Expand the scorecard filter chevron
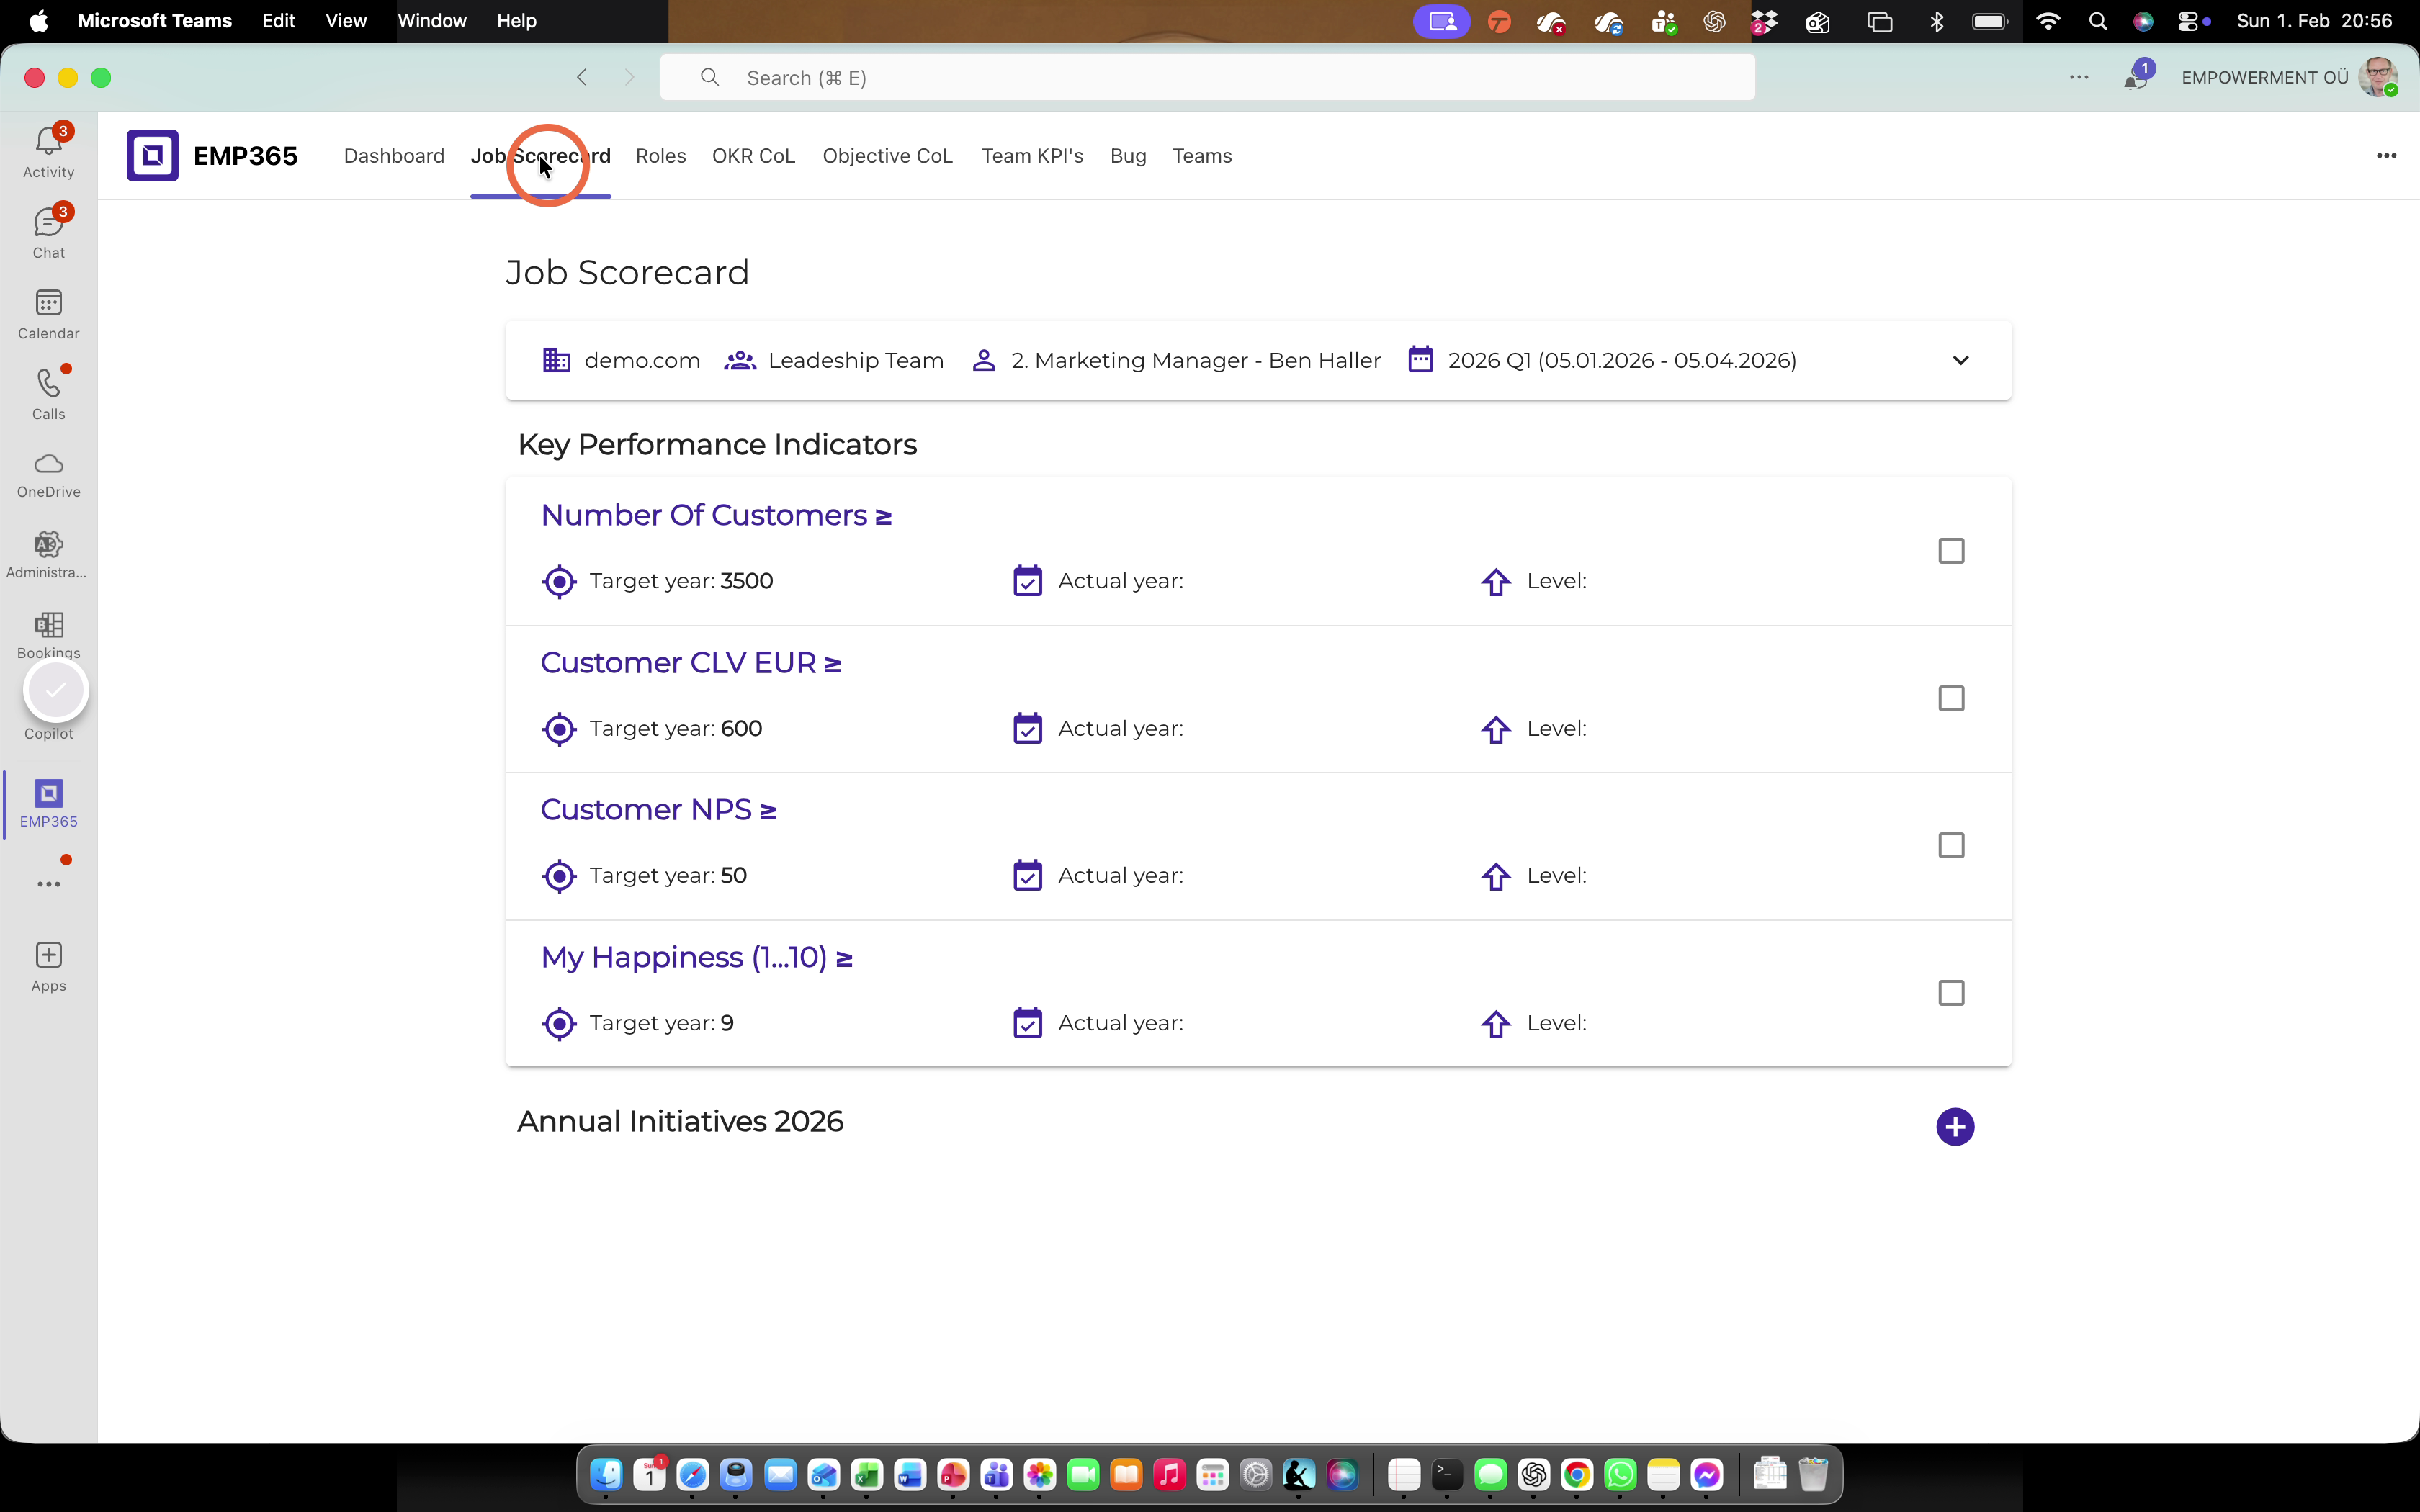The image size is (2420, 1512). [x=1960, y=360]
